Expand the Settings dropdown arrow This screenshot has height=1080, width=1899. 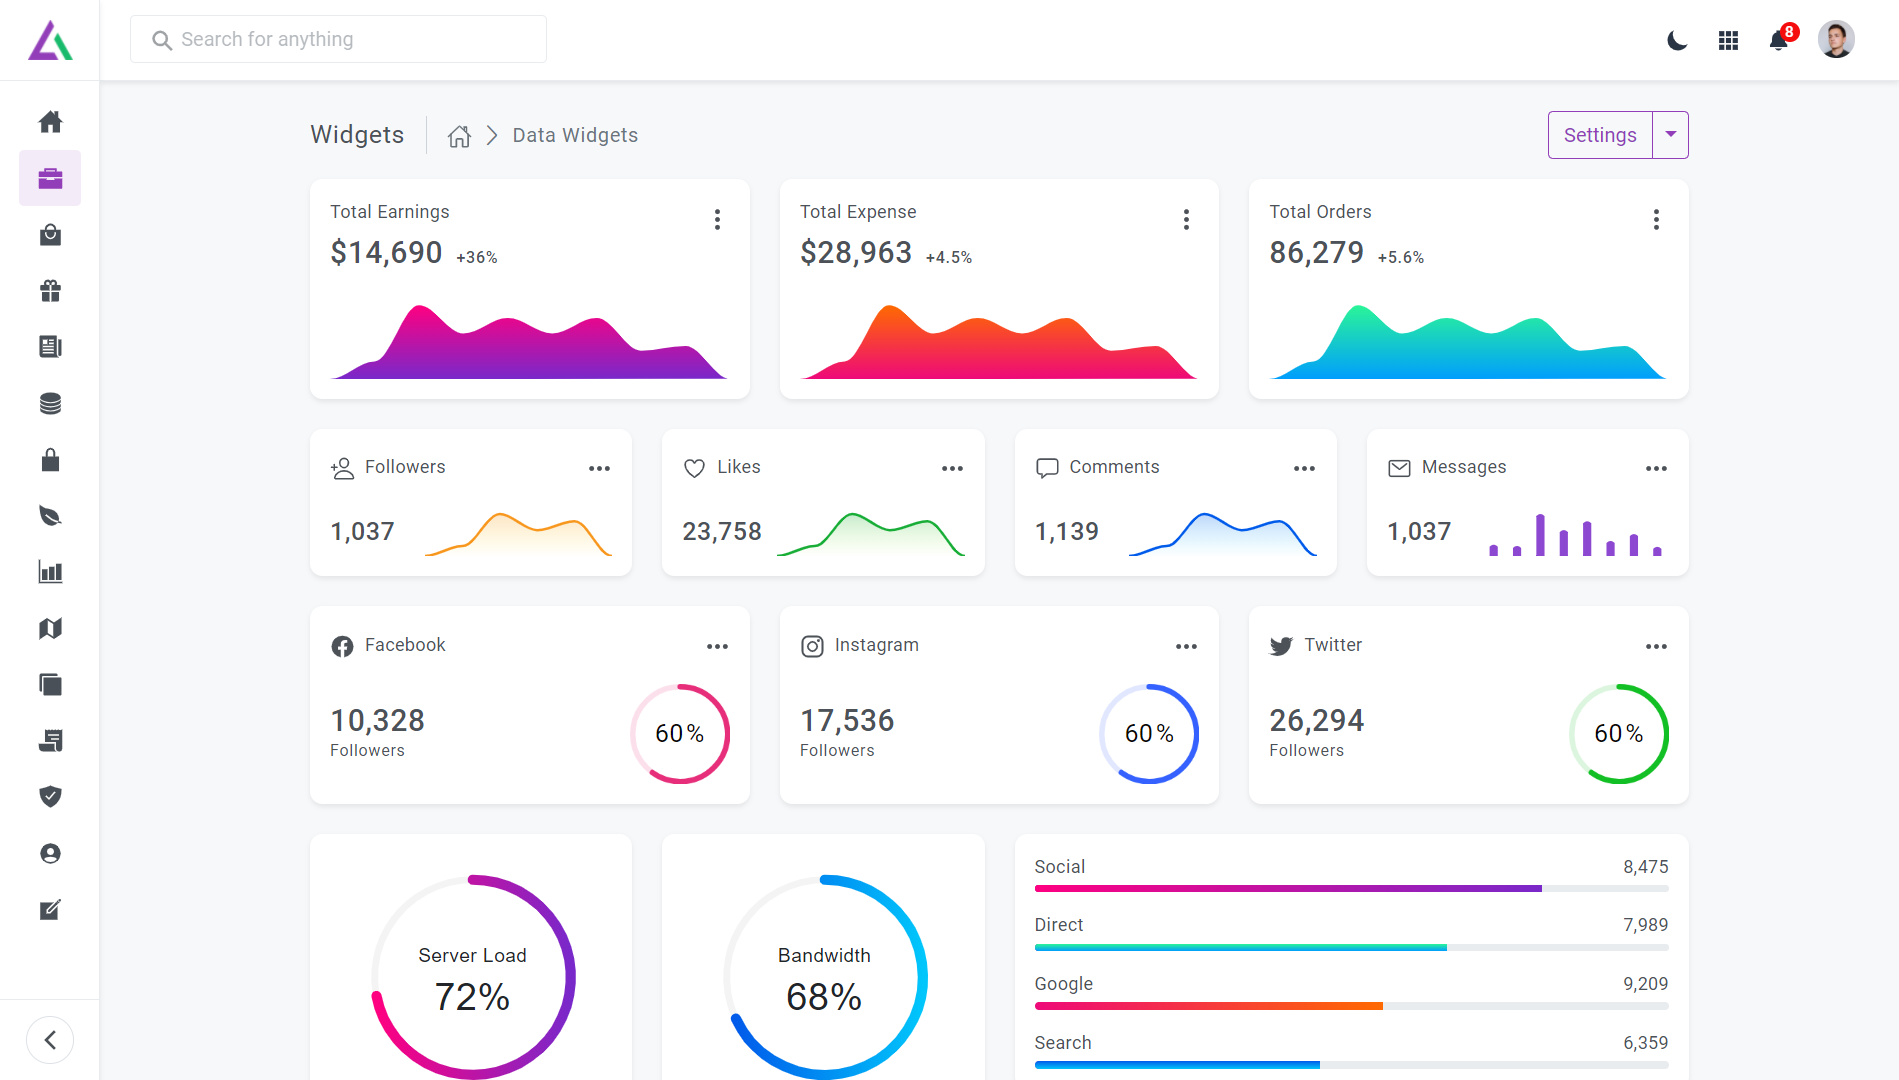(1671, 135)
